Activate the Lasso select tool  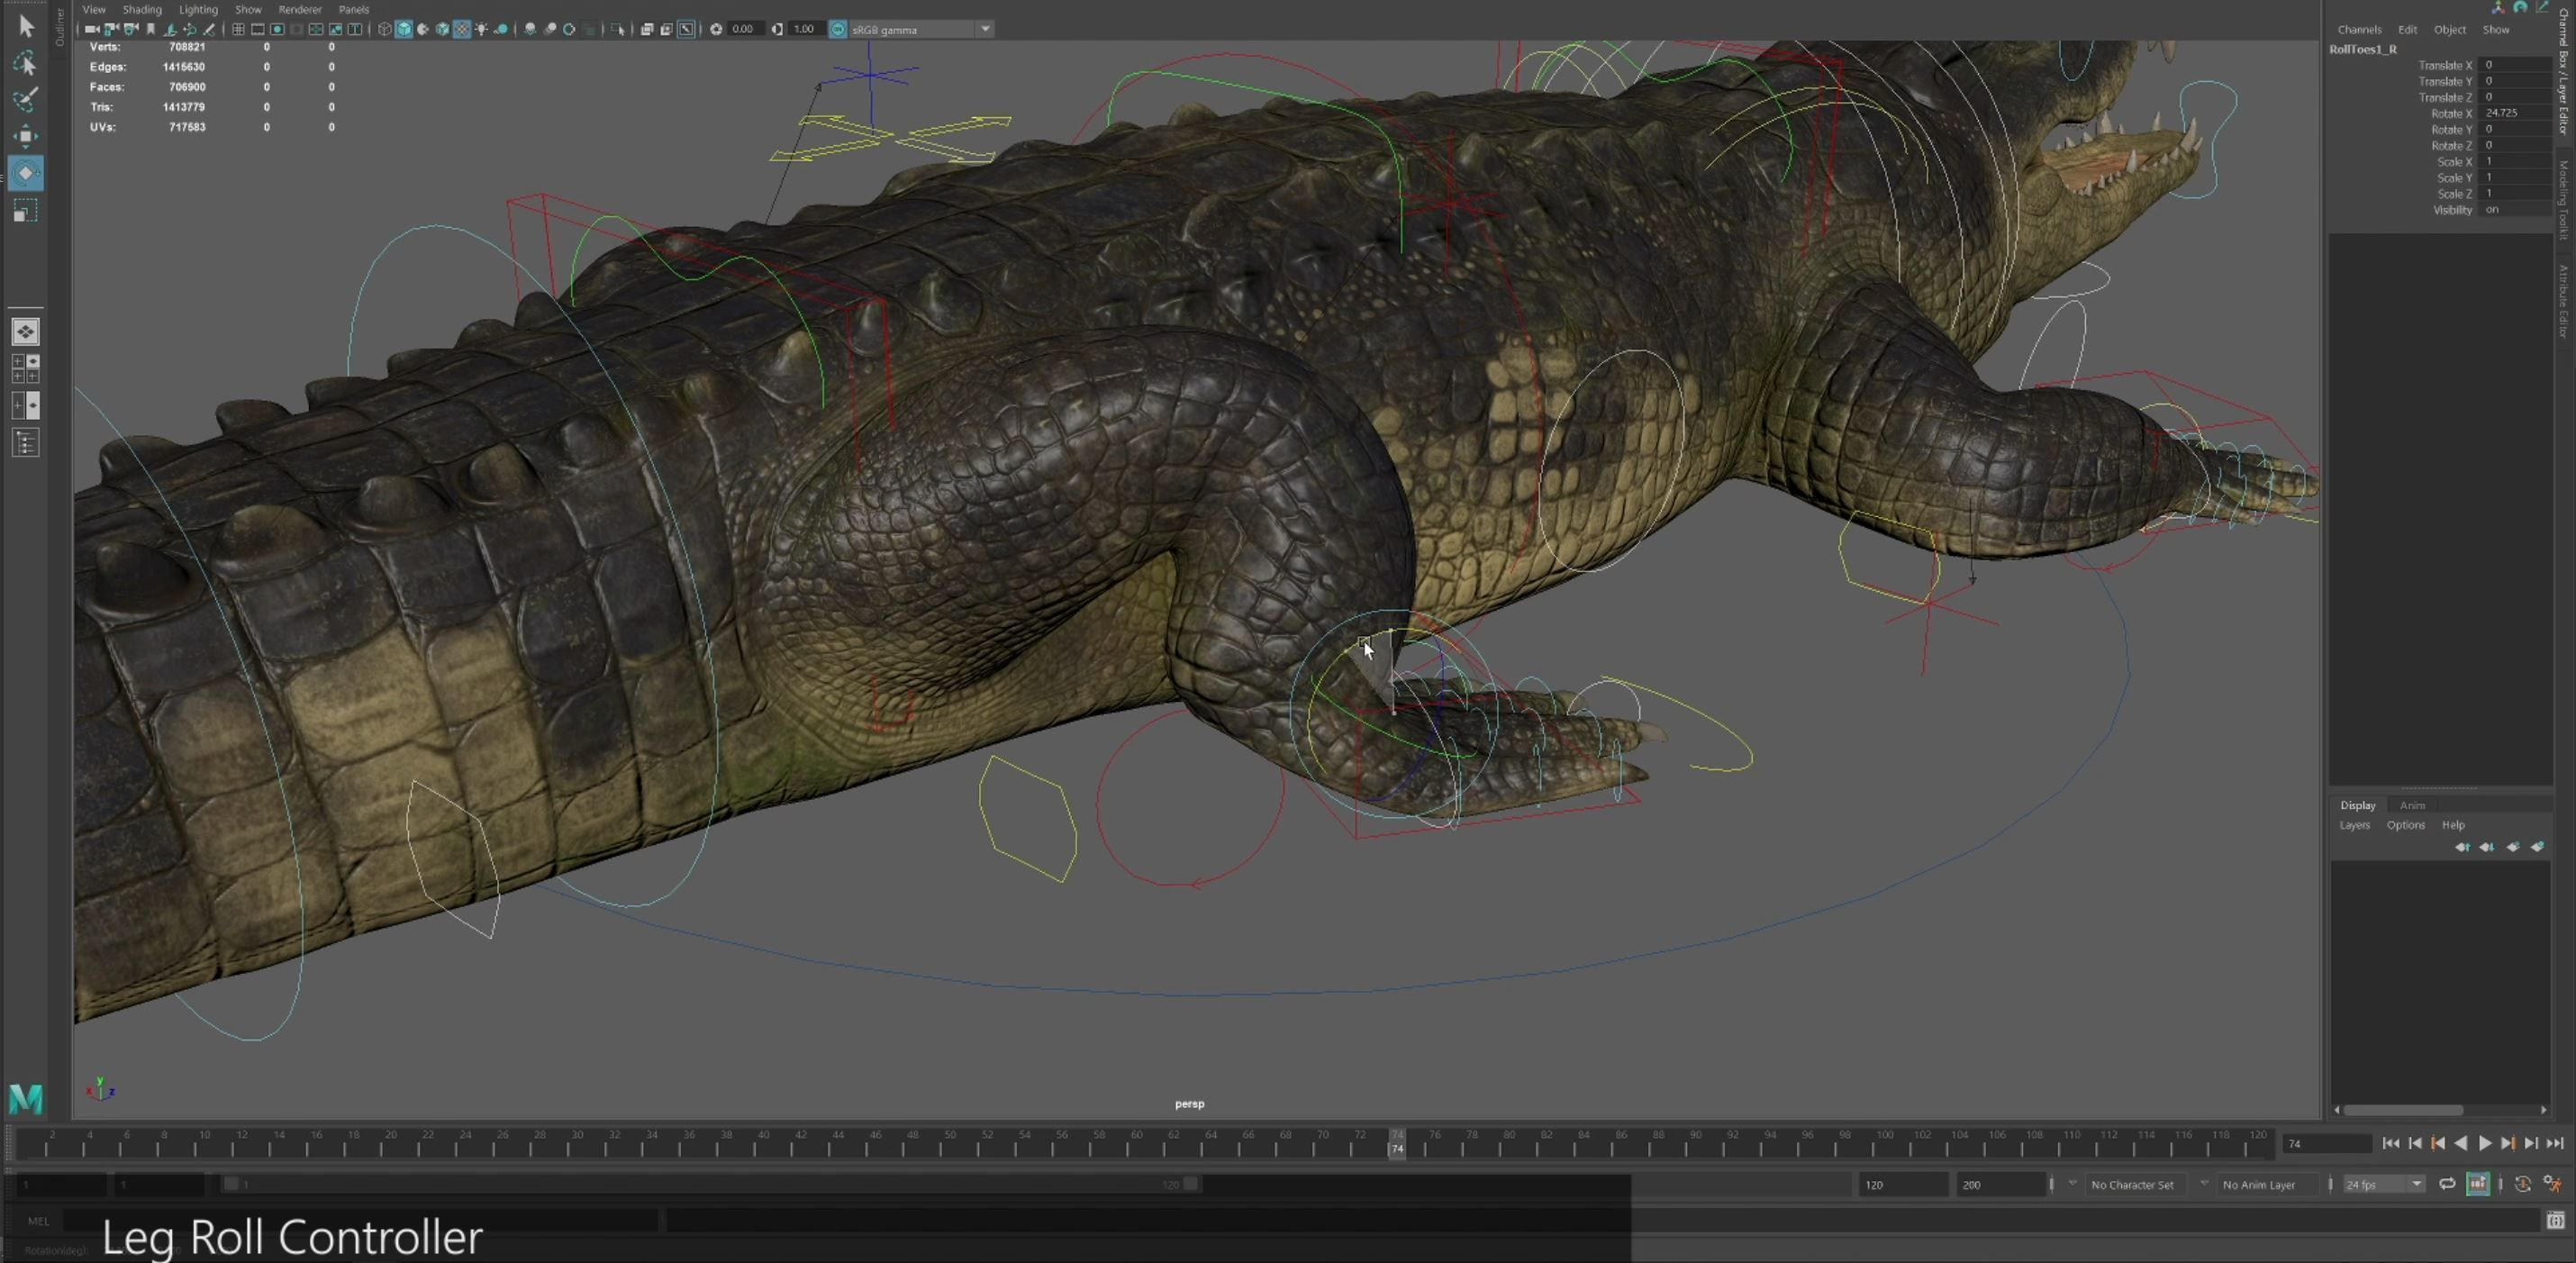[26, 63]
